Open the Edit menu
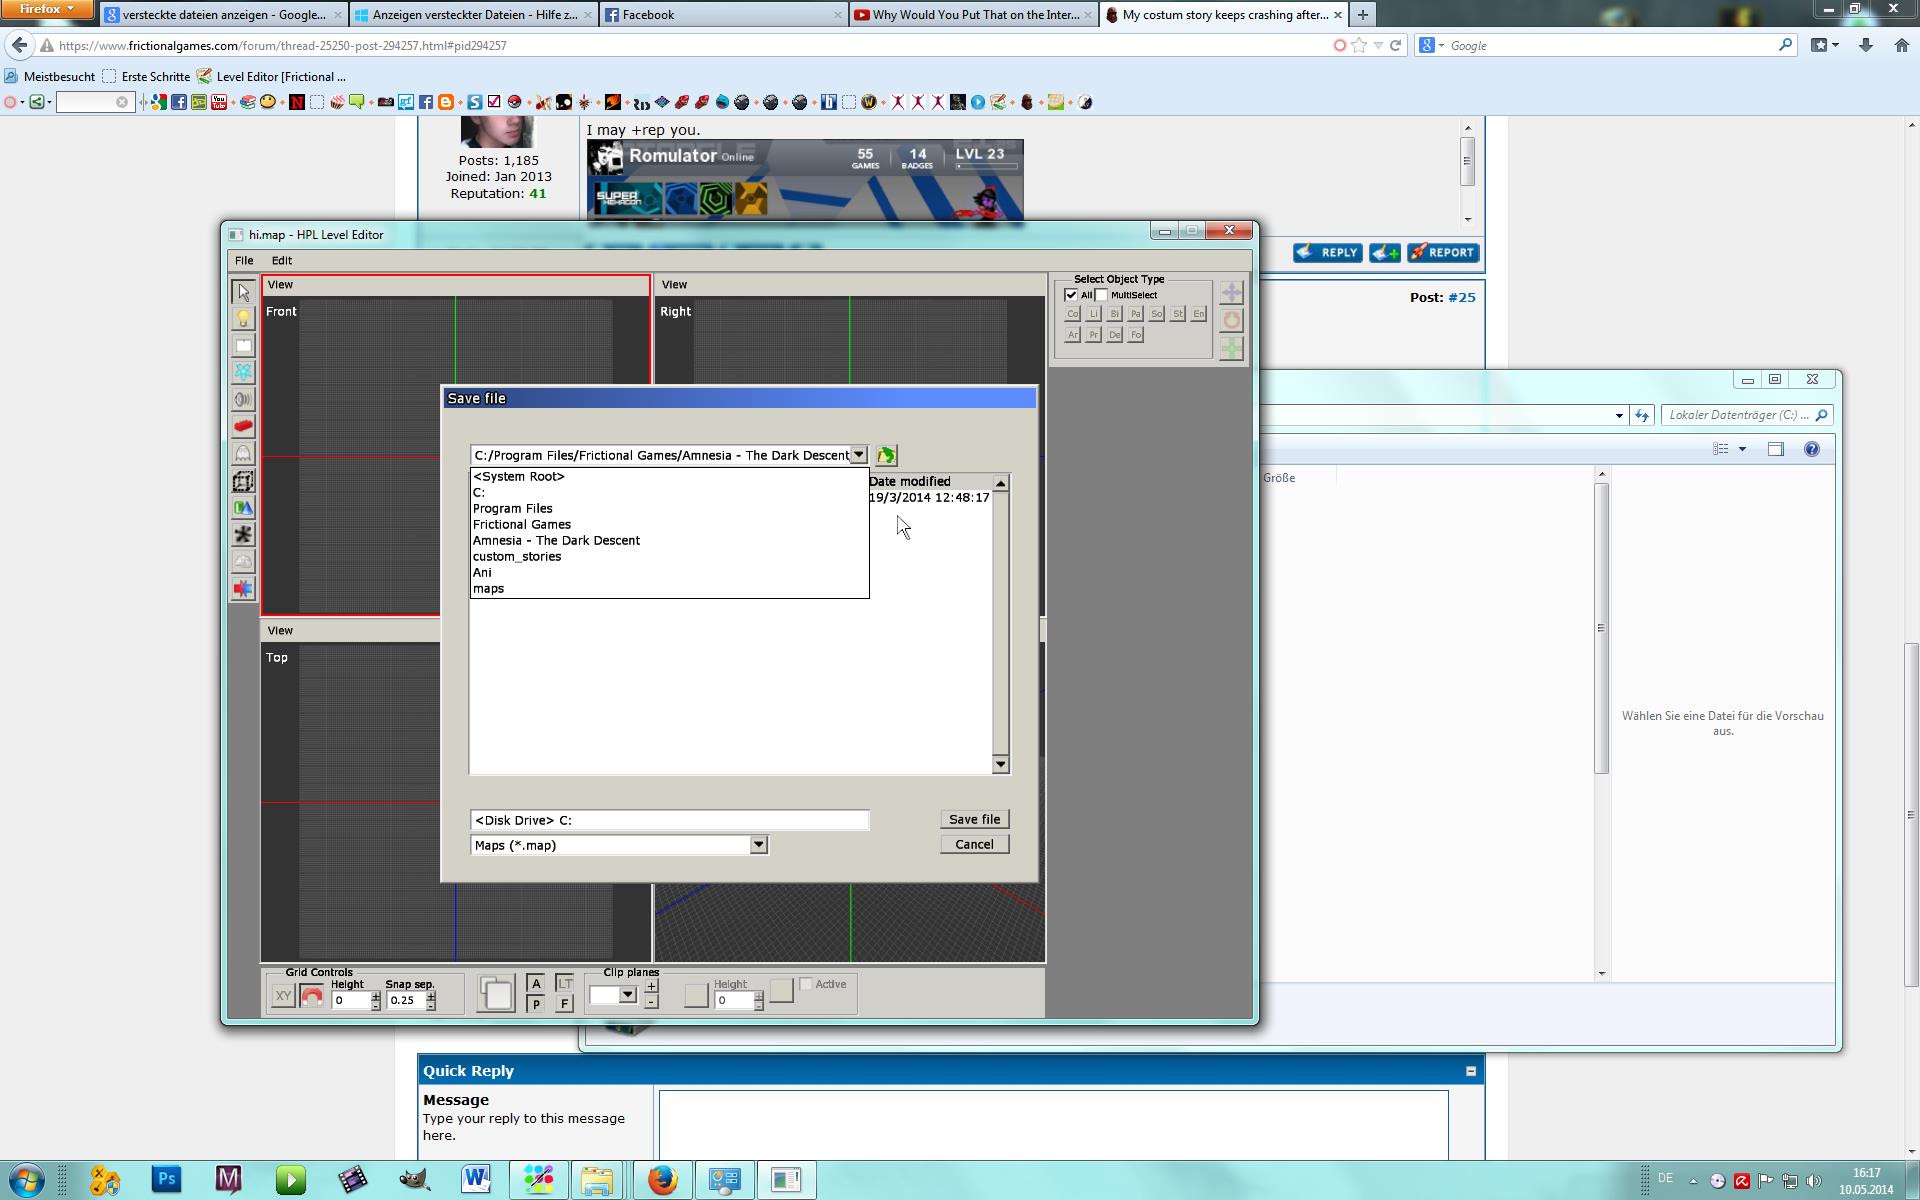 tap(282, 260)
